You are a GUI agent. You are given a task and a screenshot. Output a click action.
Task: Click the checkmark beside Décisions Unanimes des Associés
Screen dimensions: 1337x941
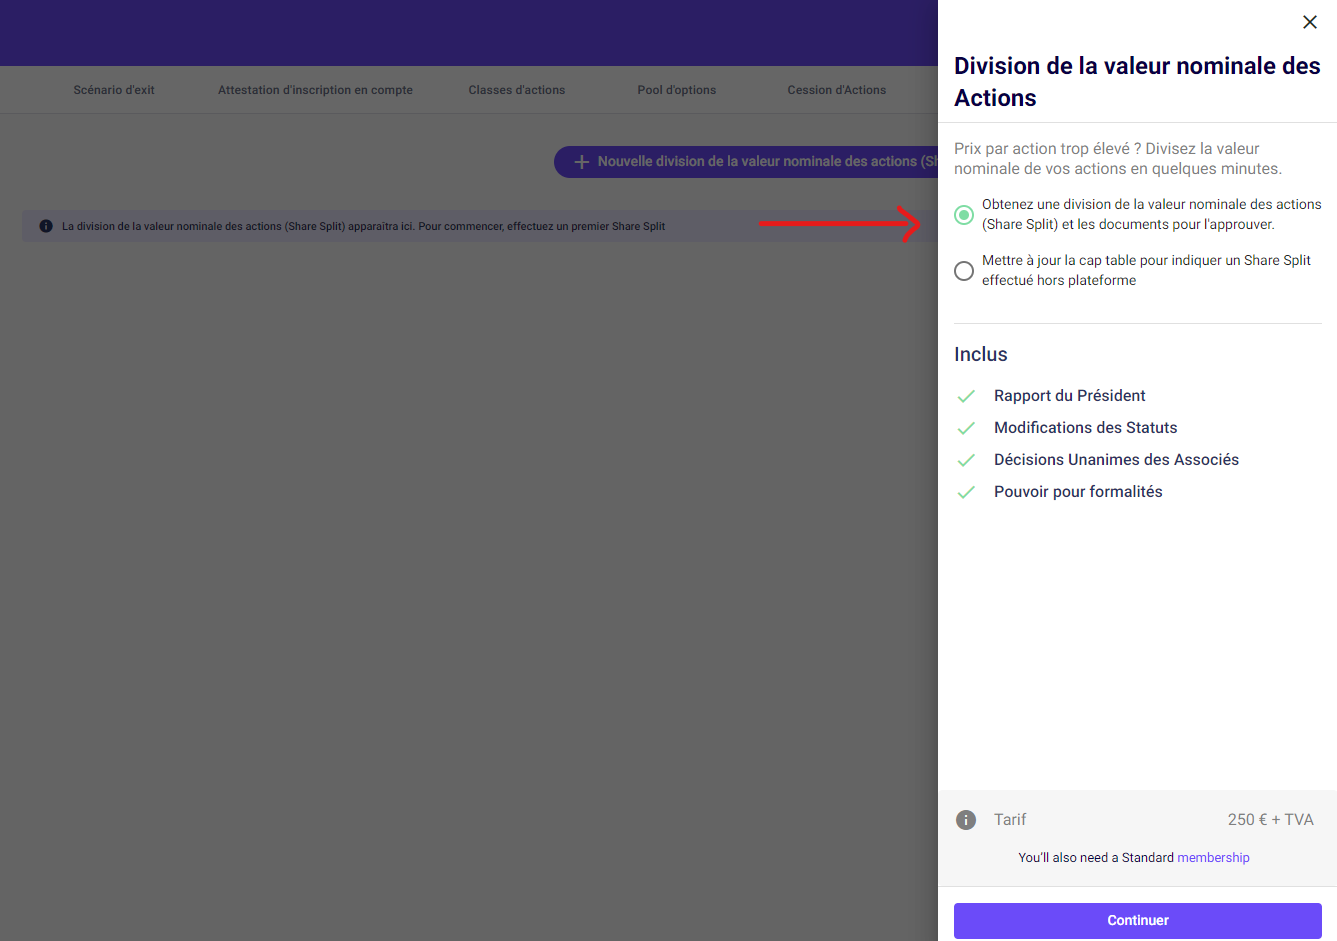click(966, 460)
